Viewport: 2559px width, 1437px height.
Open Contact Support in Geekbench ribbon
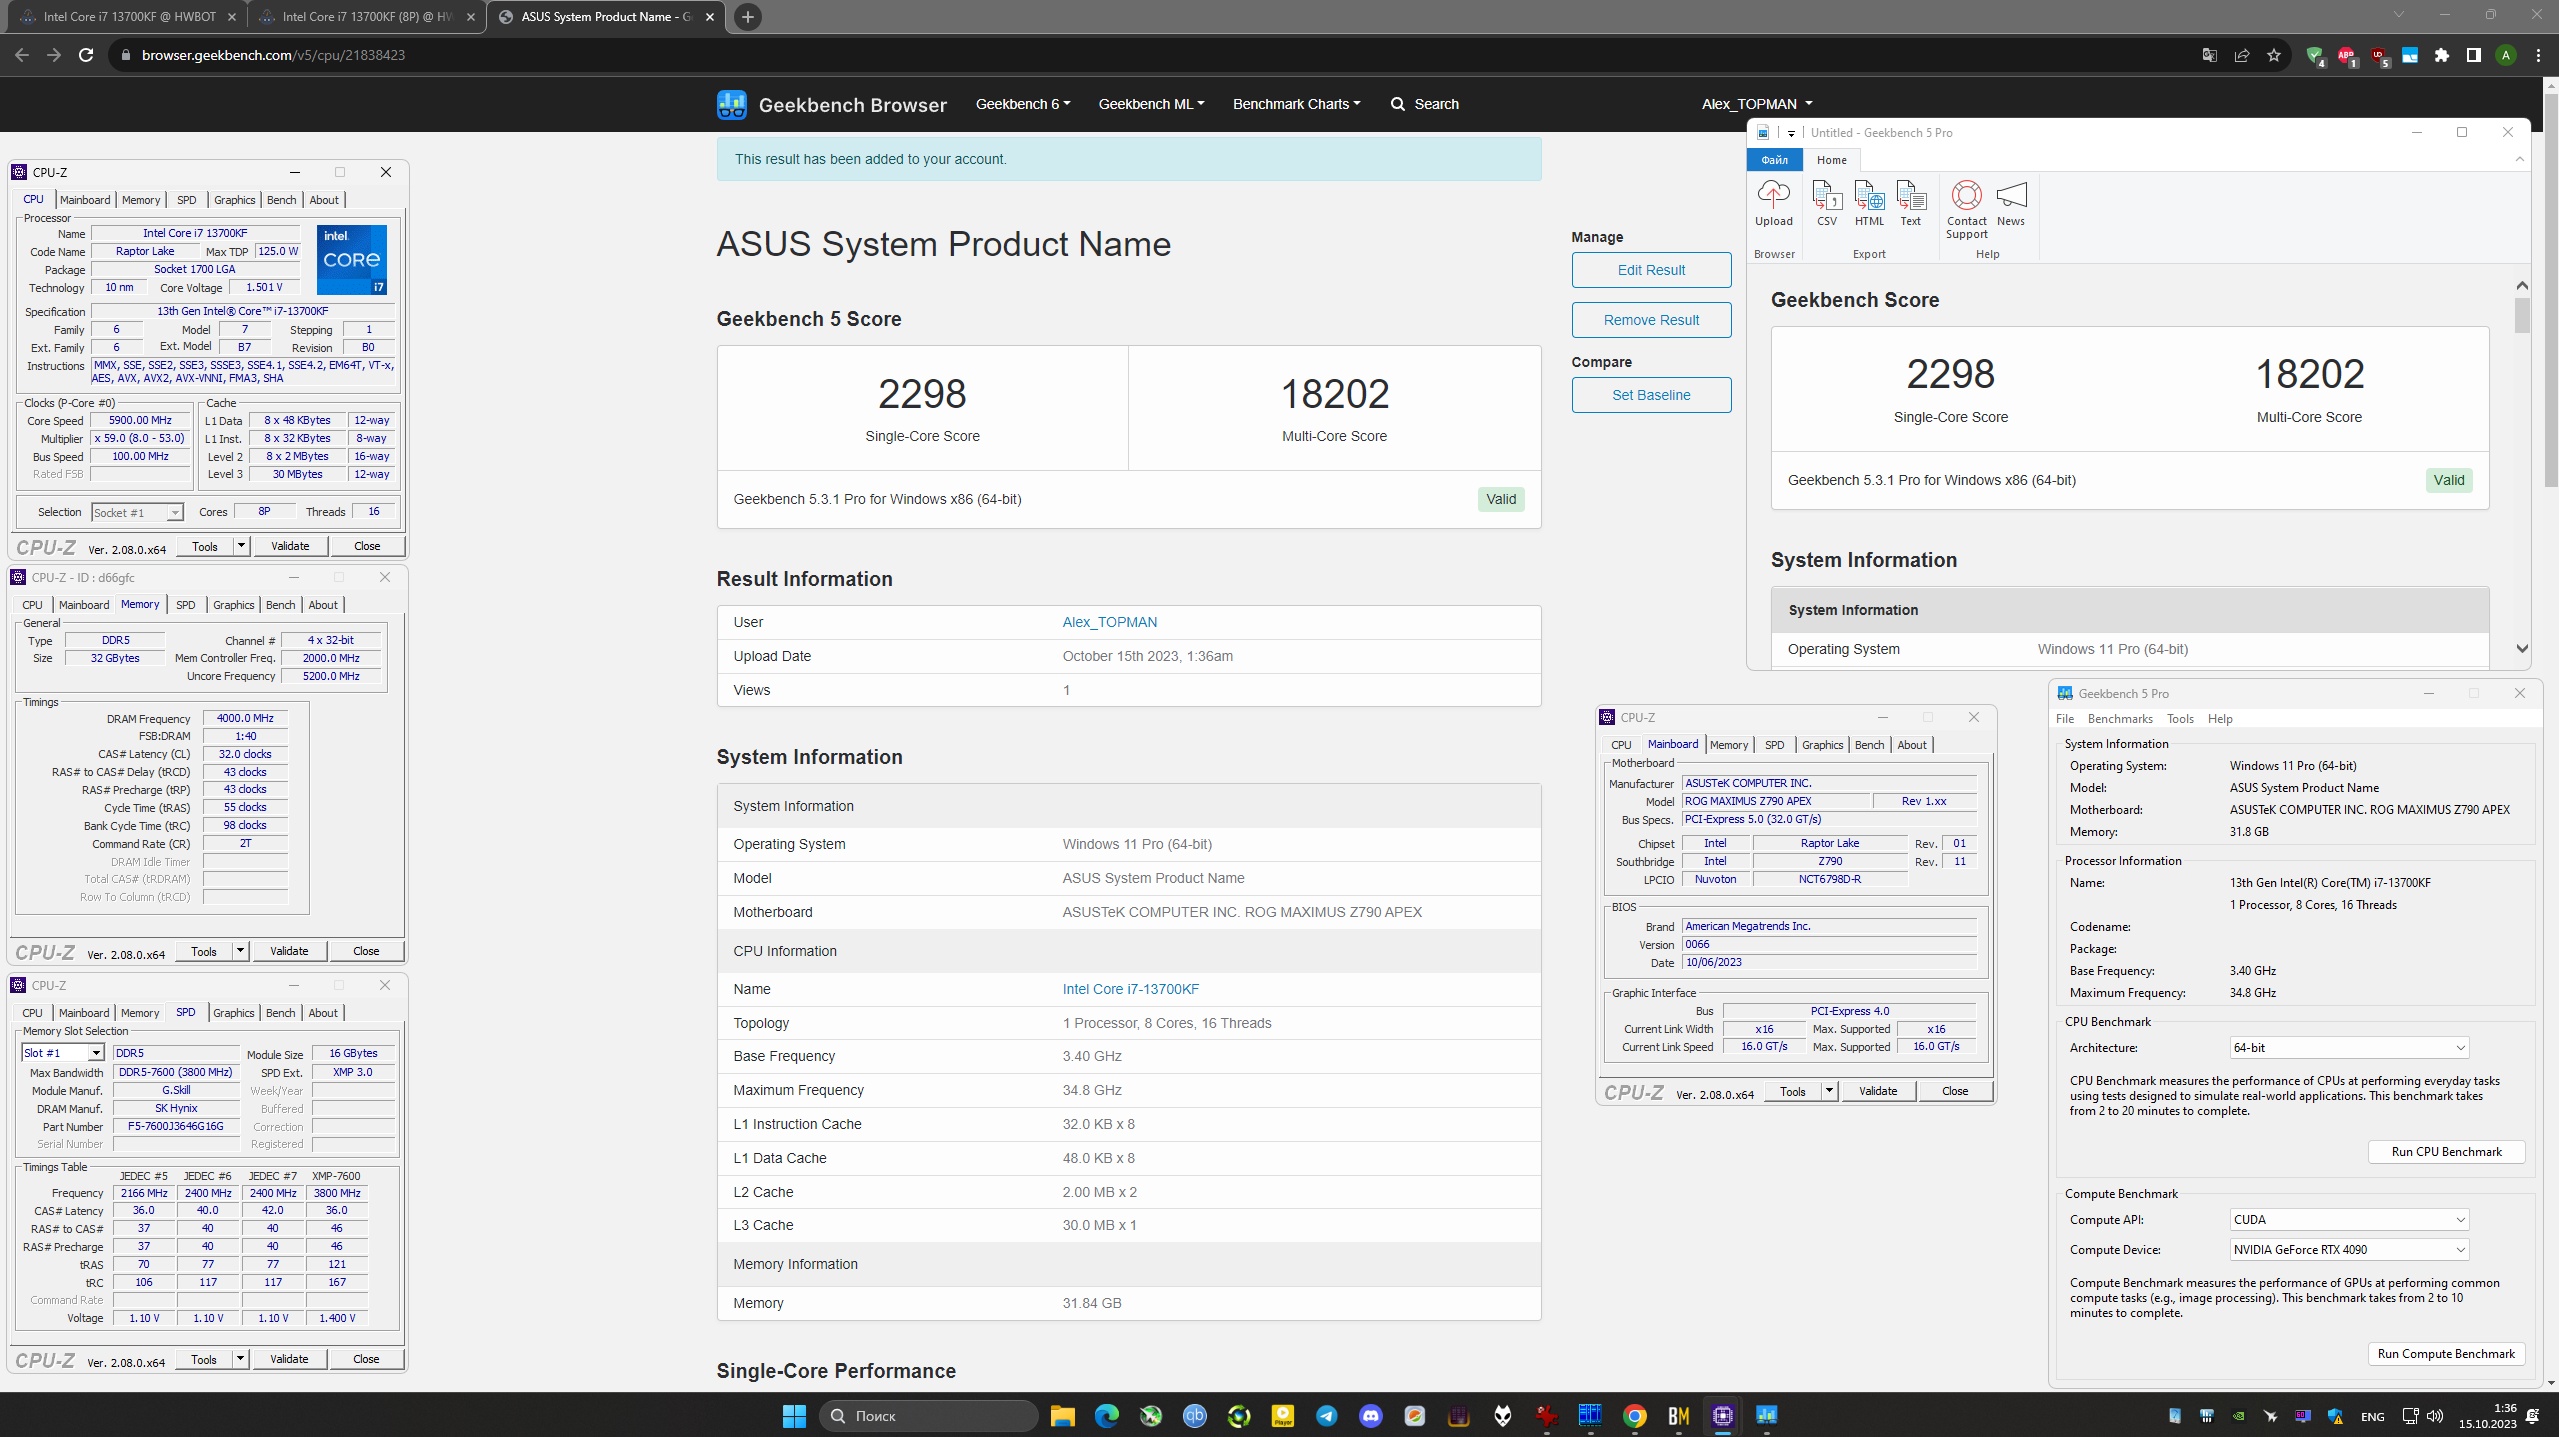[x=1966, y=210]
